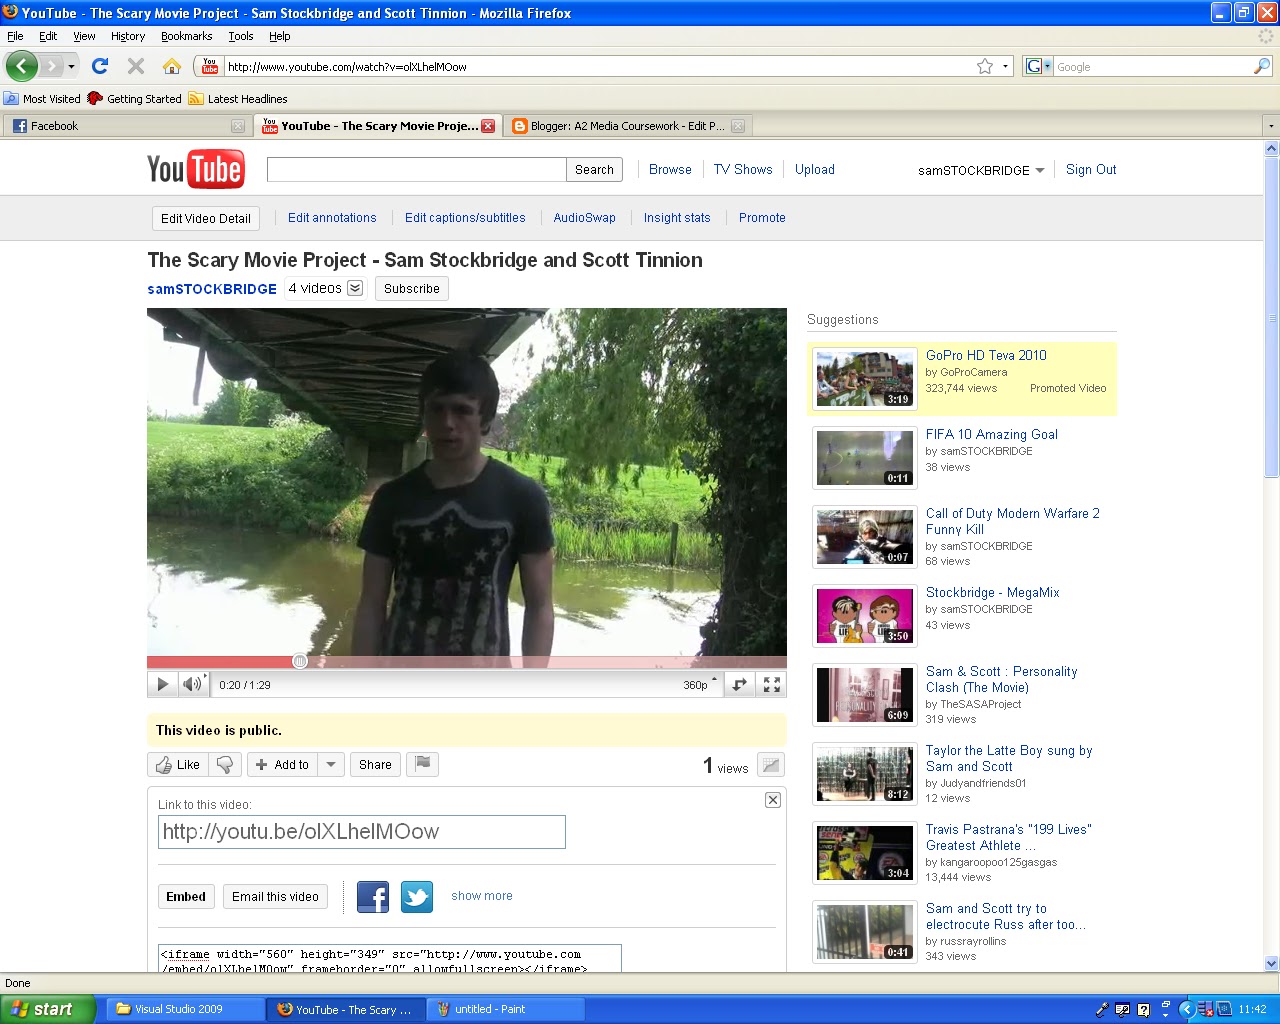Click YouTube search input field
The height and width of the screenshot is (1024, 1280).
(x=417, y=170)
